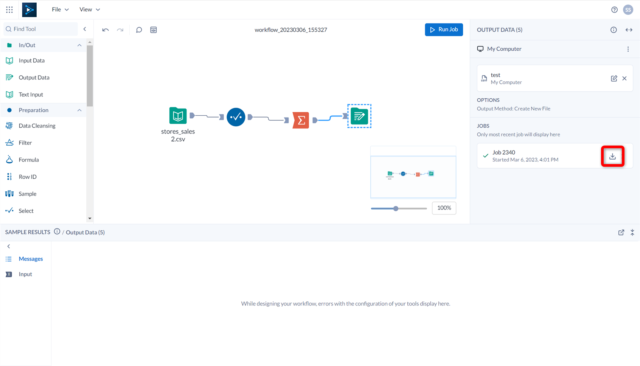Image resolution: width=640 pixels, height=366 pixels.
Task: Adjust the canvas zoom slider handle
Action: pos(396,209)
